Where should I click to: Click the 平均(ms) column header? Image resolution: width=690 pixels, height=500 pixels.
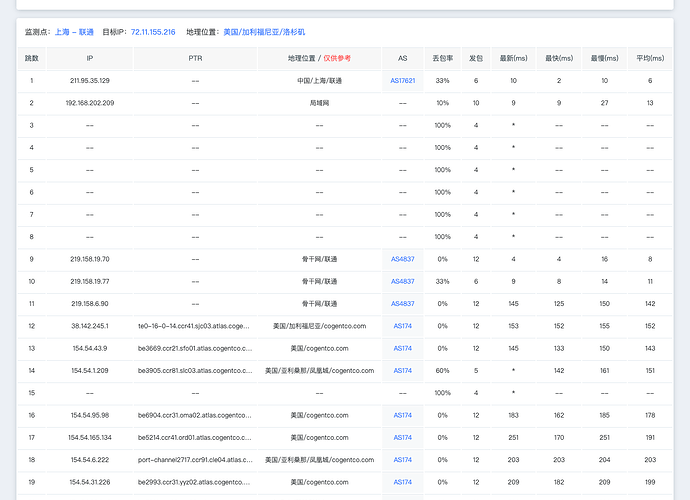tap(650, 58)
